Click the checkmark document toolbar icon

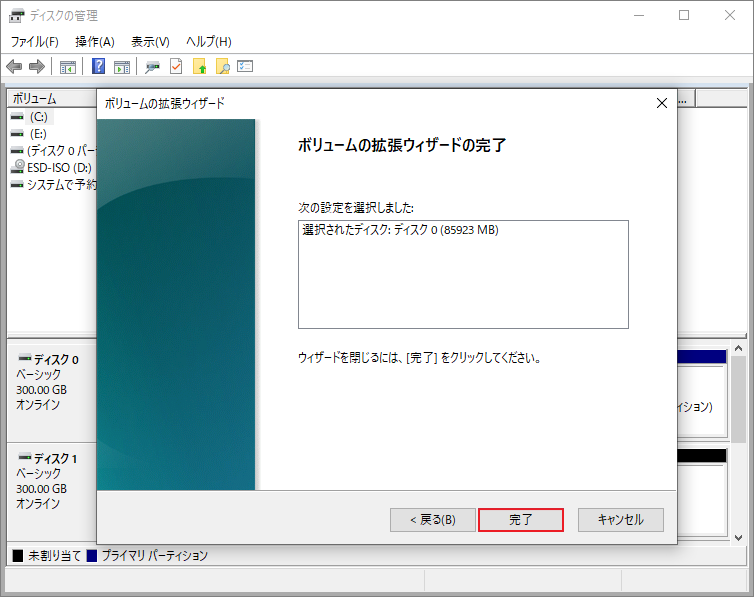(176, 66)
